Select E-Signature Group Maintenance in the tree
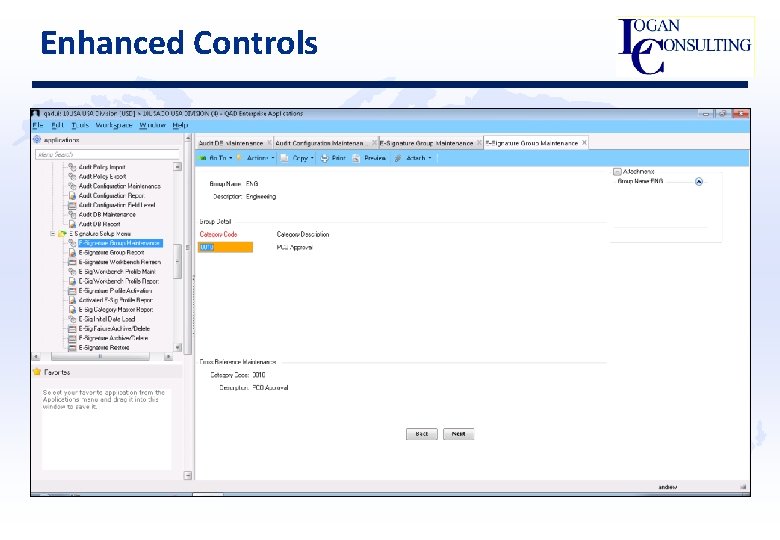This screenshot has width=780, height=540. coord(119,243)
